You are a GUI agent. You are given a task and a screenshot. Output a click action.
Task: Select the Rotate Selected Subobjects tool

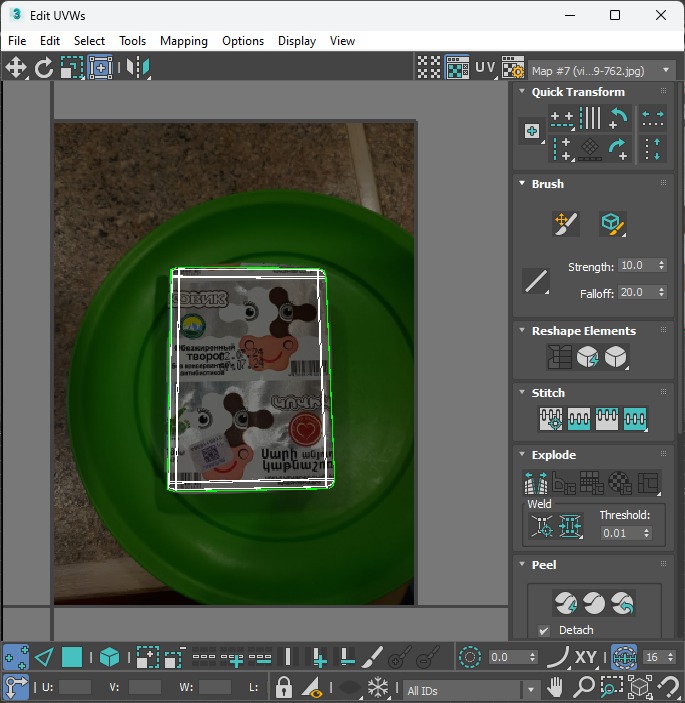tap(43, 68)
